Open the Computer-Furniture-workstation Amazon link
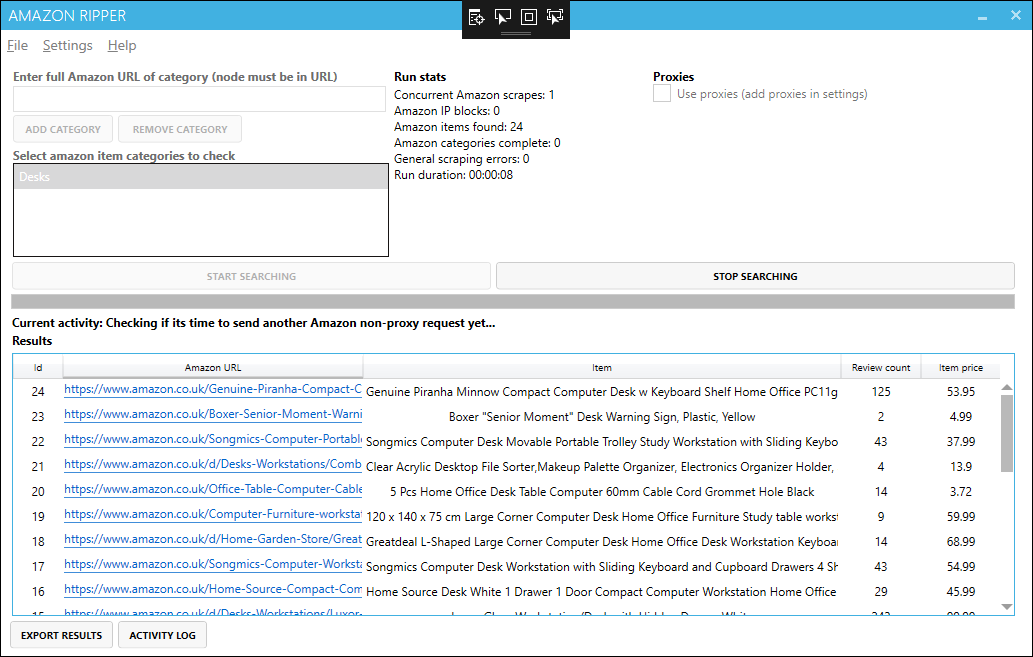Viewport: 1033px width, 657px height. click(x=213, y=514)
